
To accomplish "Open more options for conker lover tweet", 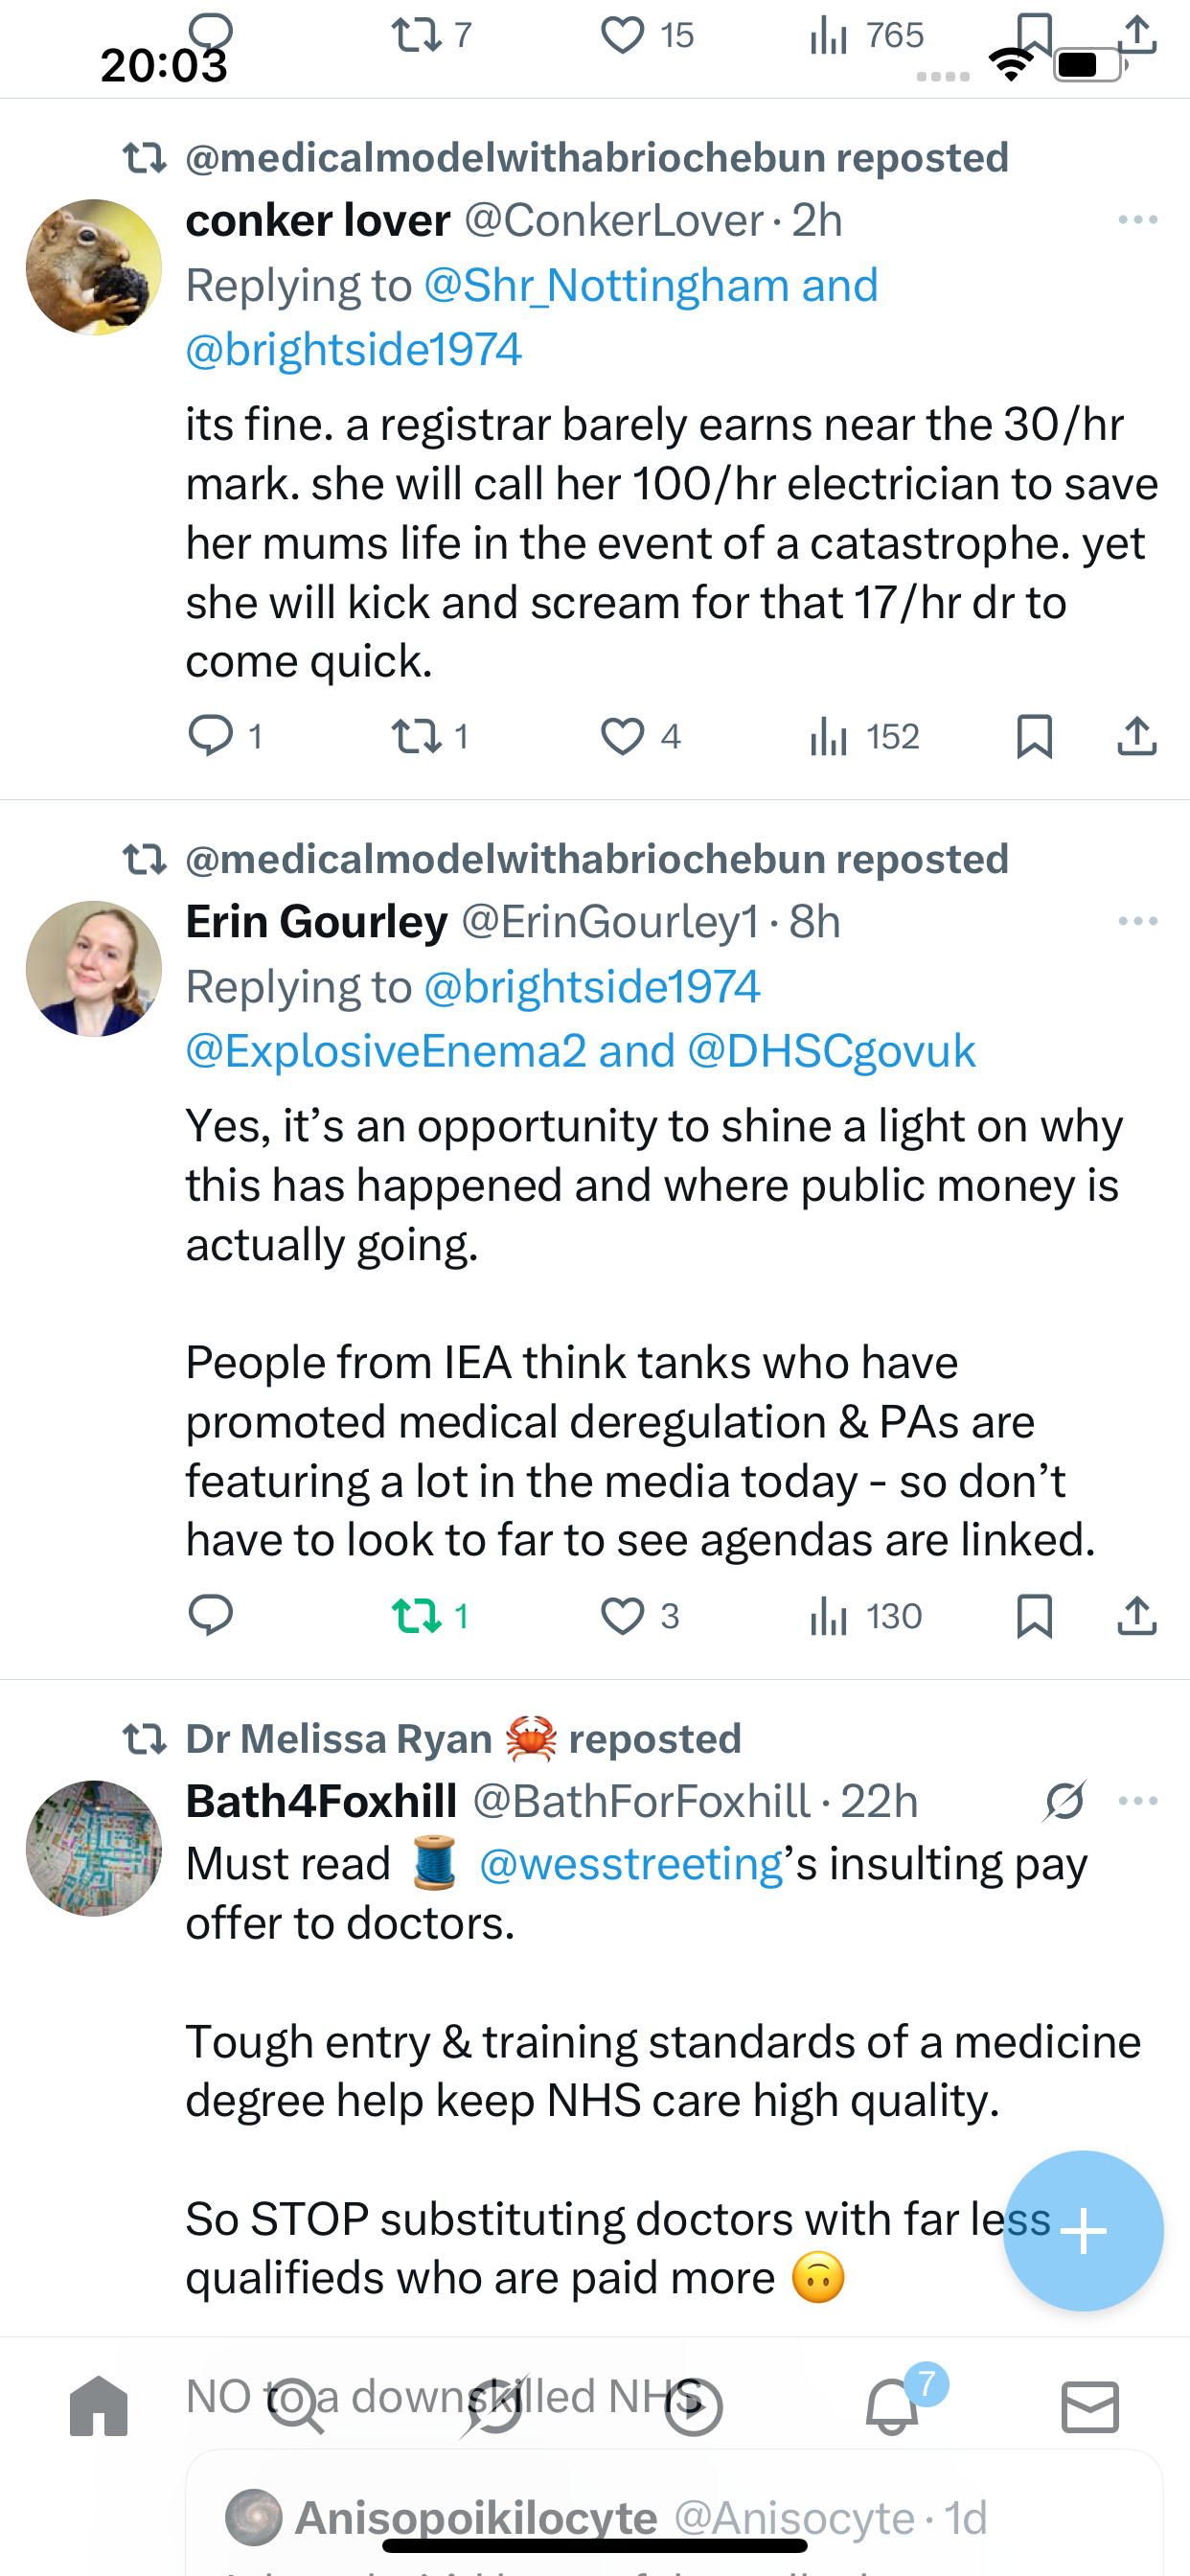I will [x=1138, y=220].
